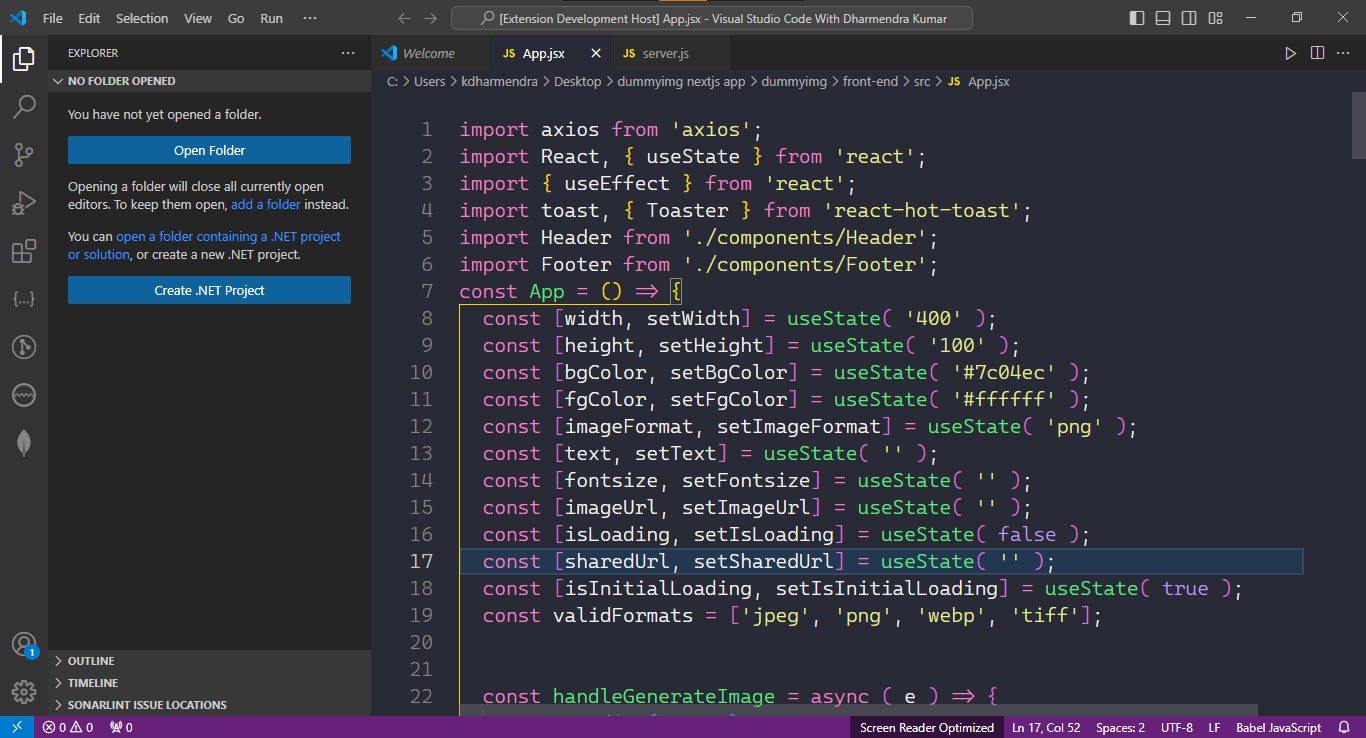Switch to the Welcome tab
Viewport: 1366px width, 738px height.
(x=430, y=54)
